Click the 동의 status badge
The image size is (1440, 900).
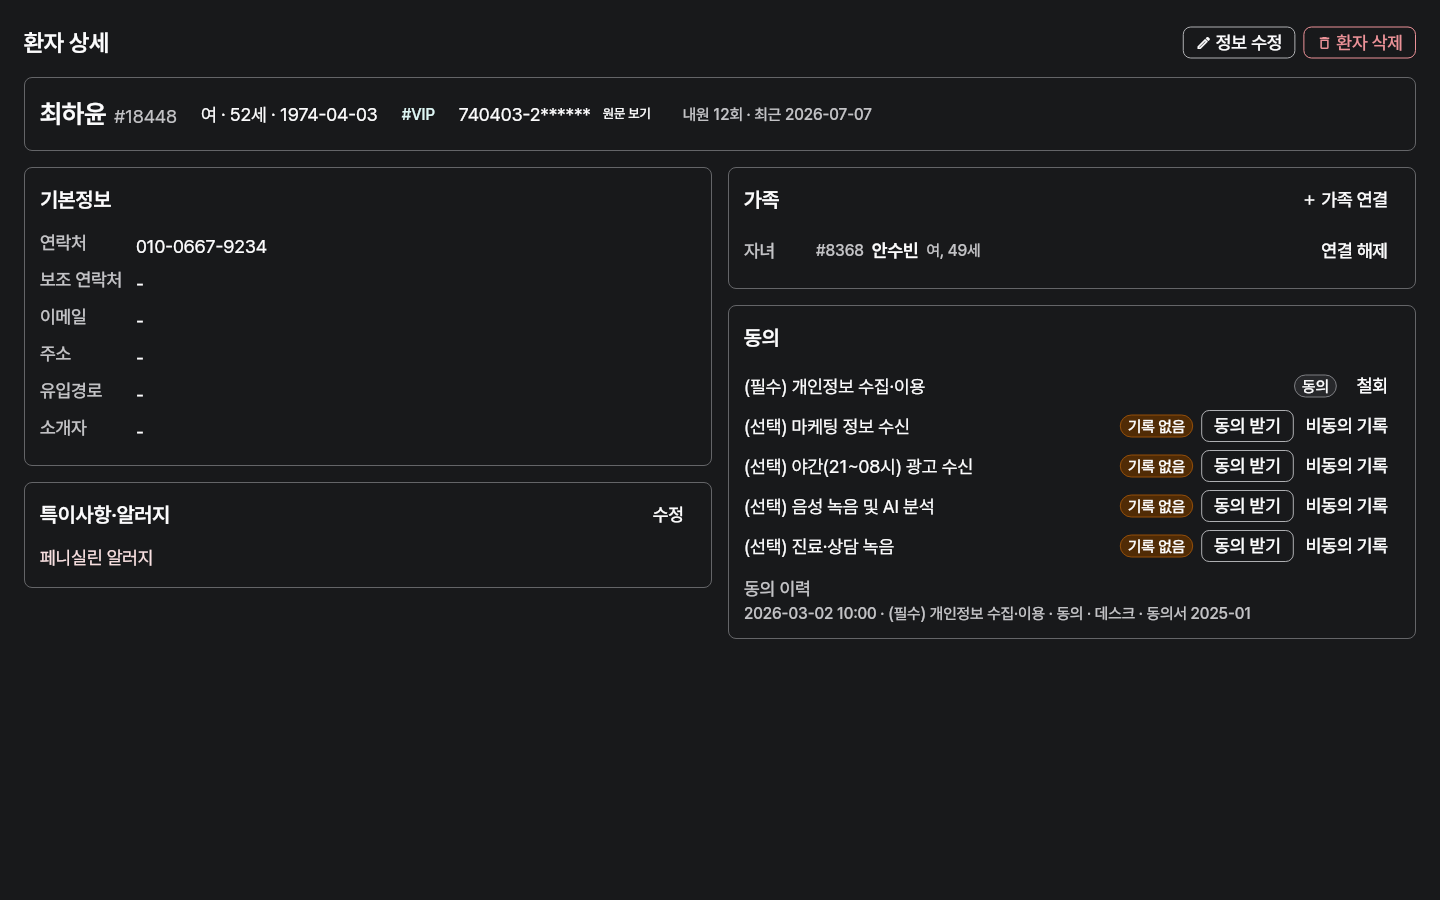coord(1315,386)
